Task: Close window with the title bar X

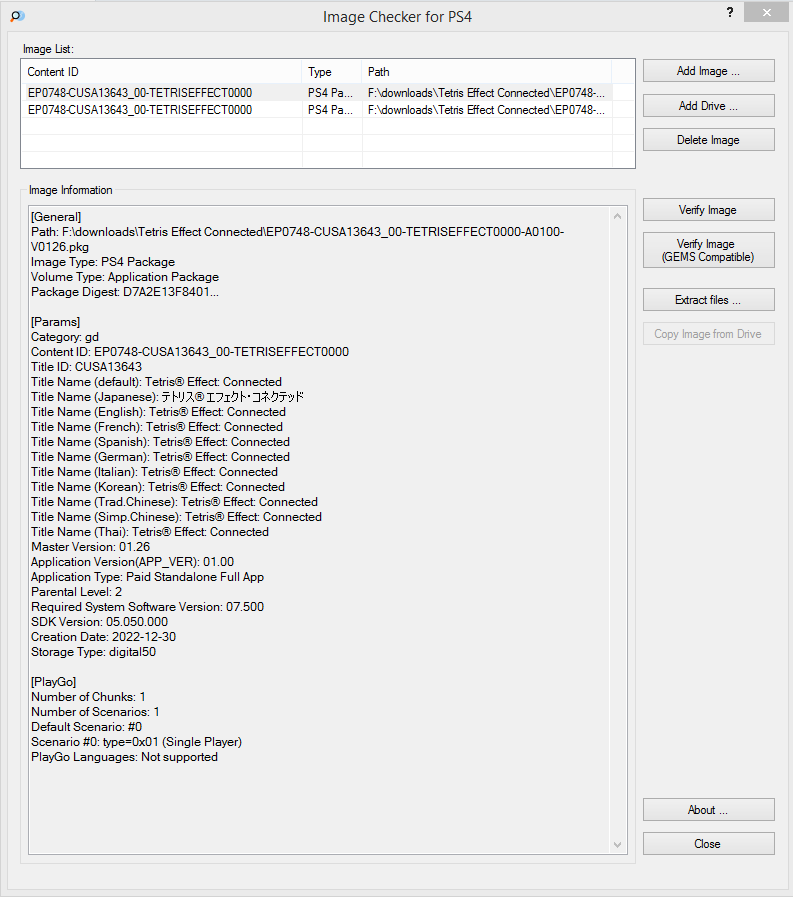Action: click(x=767, y=13)
